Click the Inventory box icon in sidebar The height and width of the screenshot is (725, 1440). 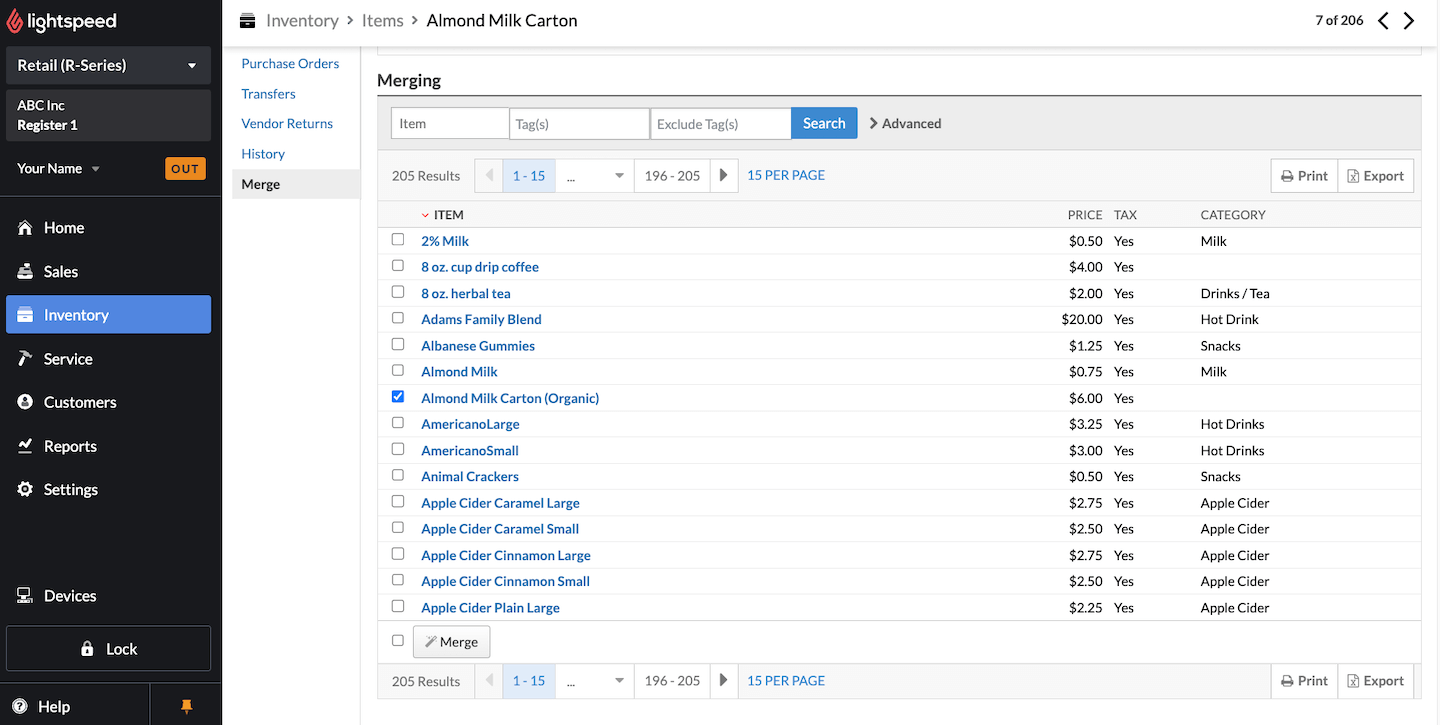pos(26,315)
